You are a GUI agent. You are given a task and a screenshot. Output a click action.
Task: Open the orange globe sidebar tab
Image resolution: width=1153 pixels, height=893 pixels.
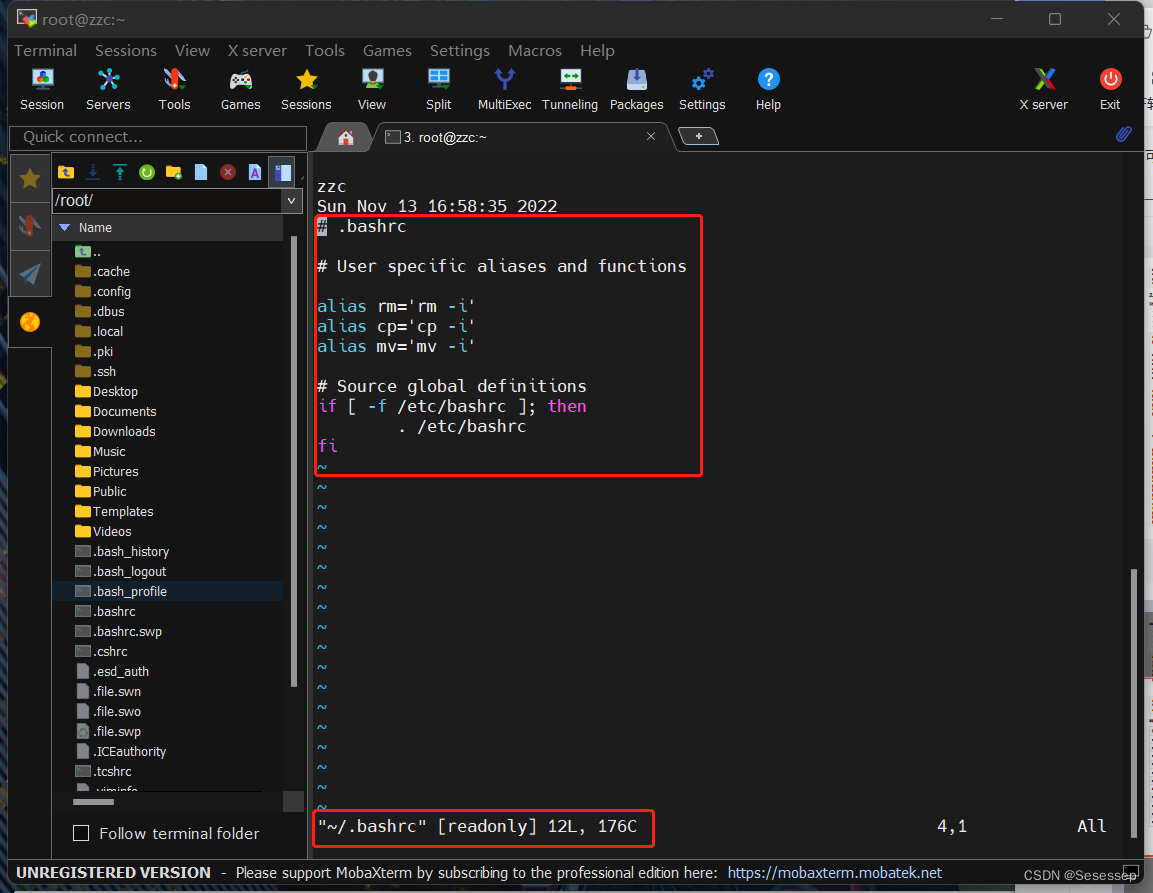(x=30, y=322)
